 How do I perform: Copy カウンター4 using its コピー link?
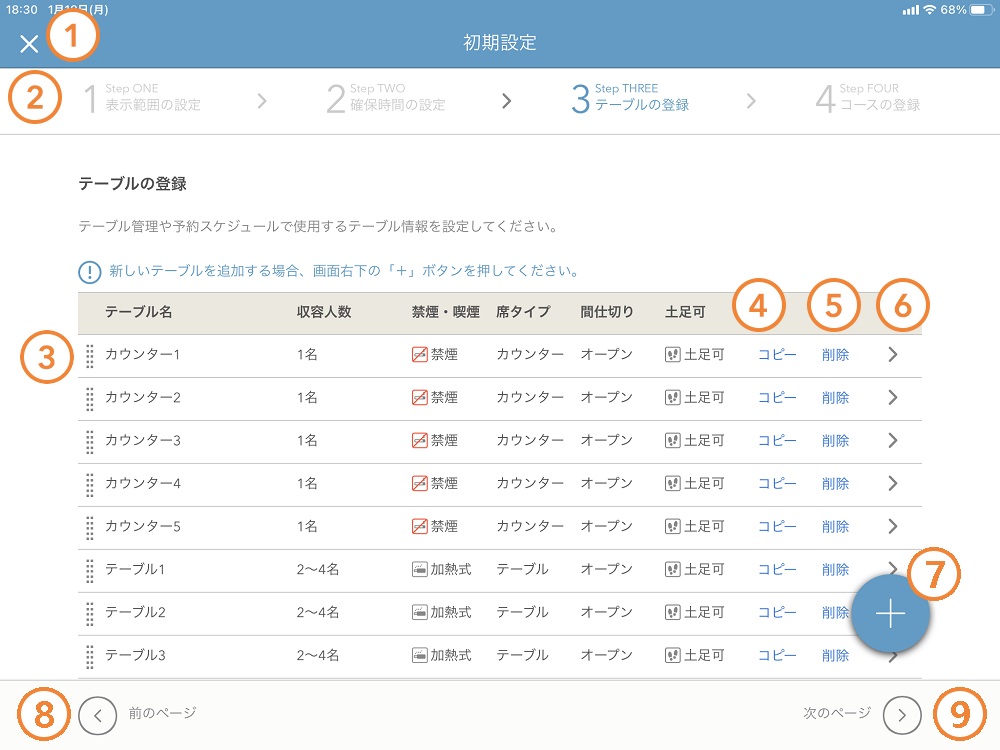[778, 483]
